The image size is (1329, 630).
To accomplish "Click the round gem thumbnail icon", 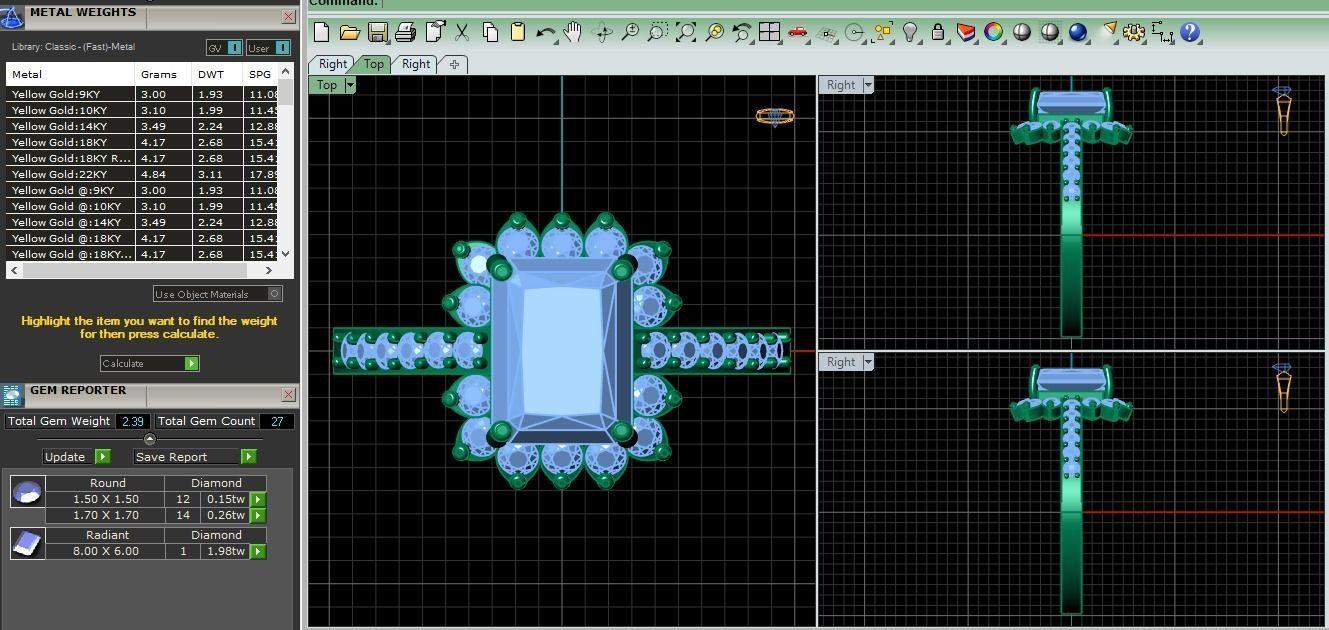I will click(x=27, y=491).
